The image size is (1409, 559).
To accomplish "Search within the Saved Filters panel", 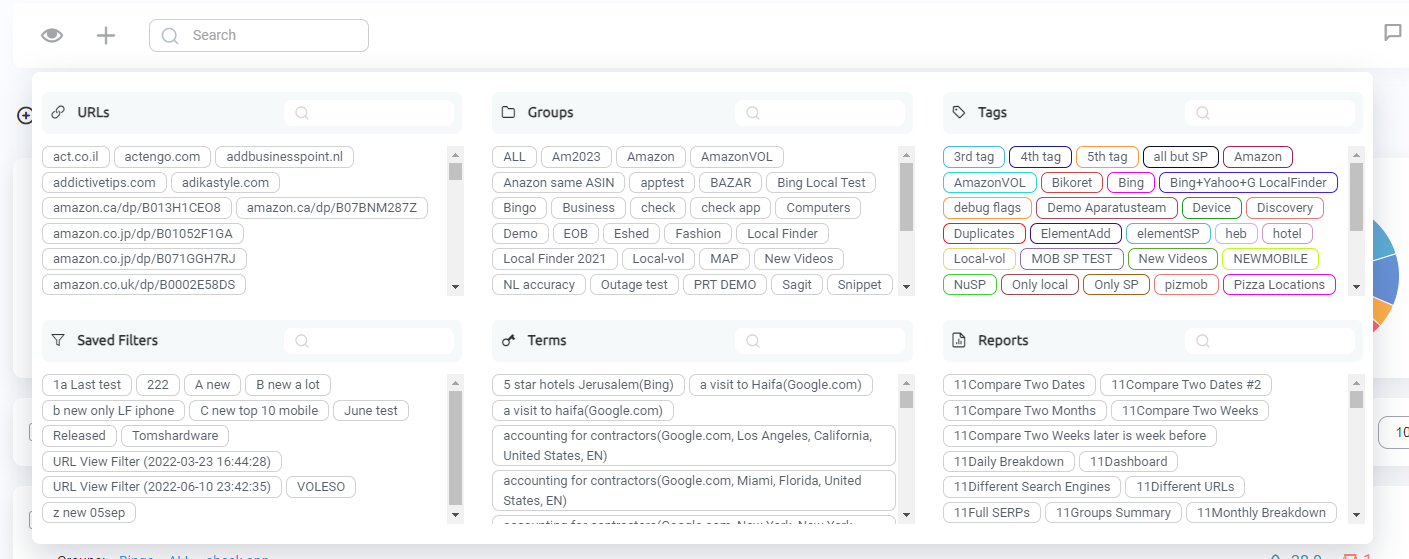I will pyautogui.click(x=369, y=341).
